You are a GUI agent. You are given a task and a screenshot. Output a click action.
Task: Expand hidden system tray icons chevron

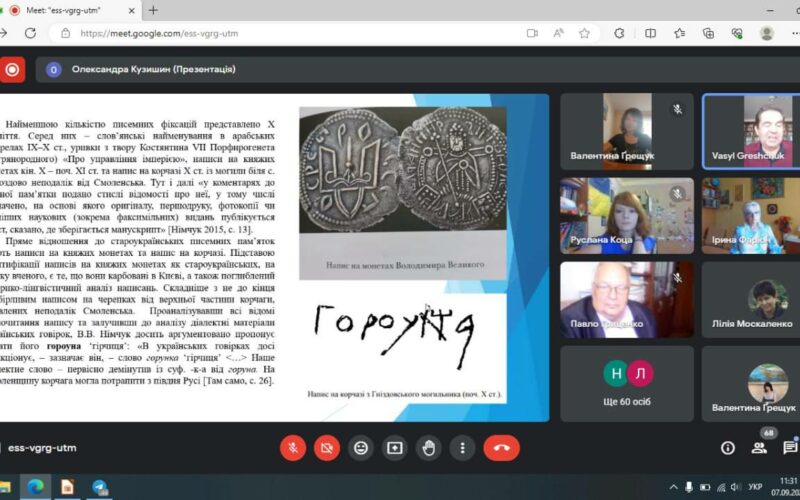[x=674, y=487]
